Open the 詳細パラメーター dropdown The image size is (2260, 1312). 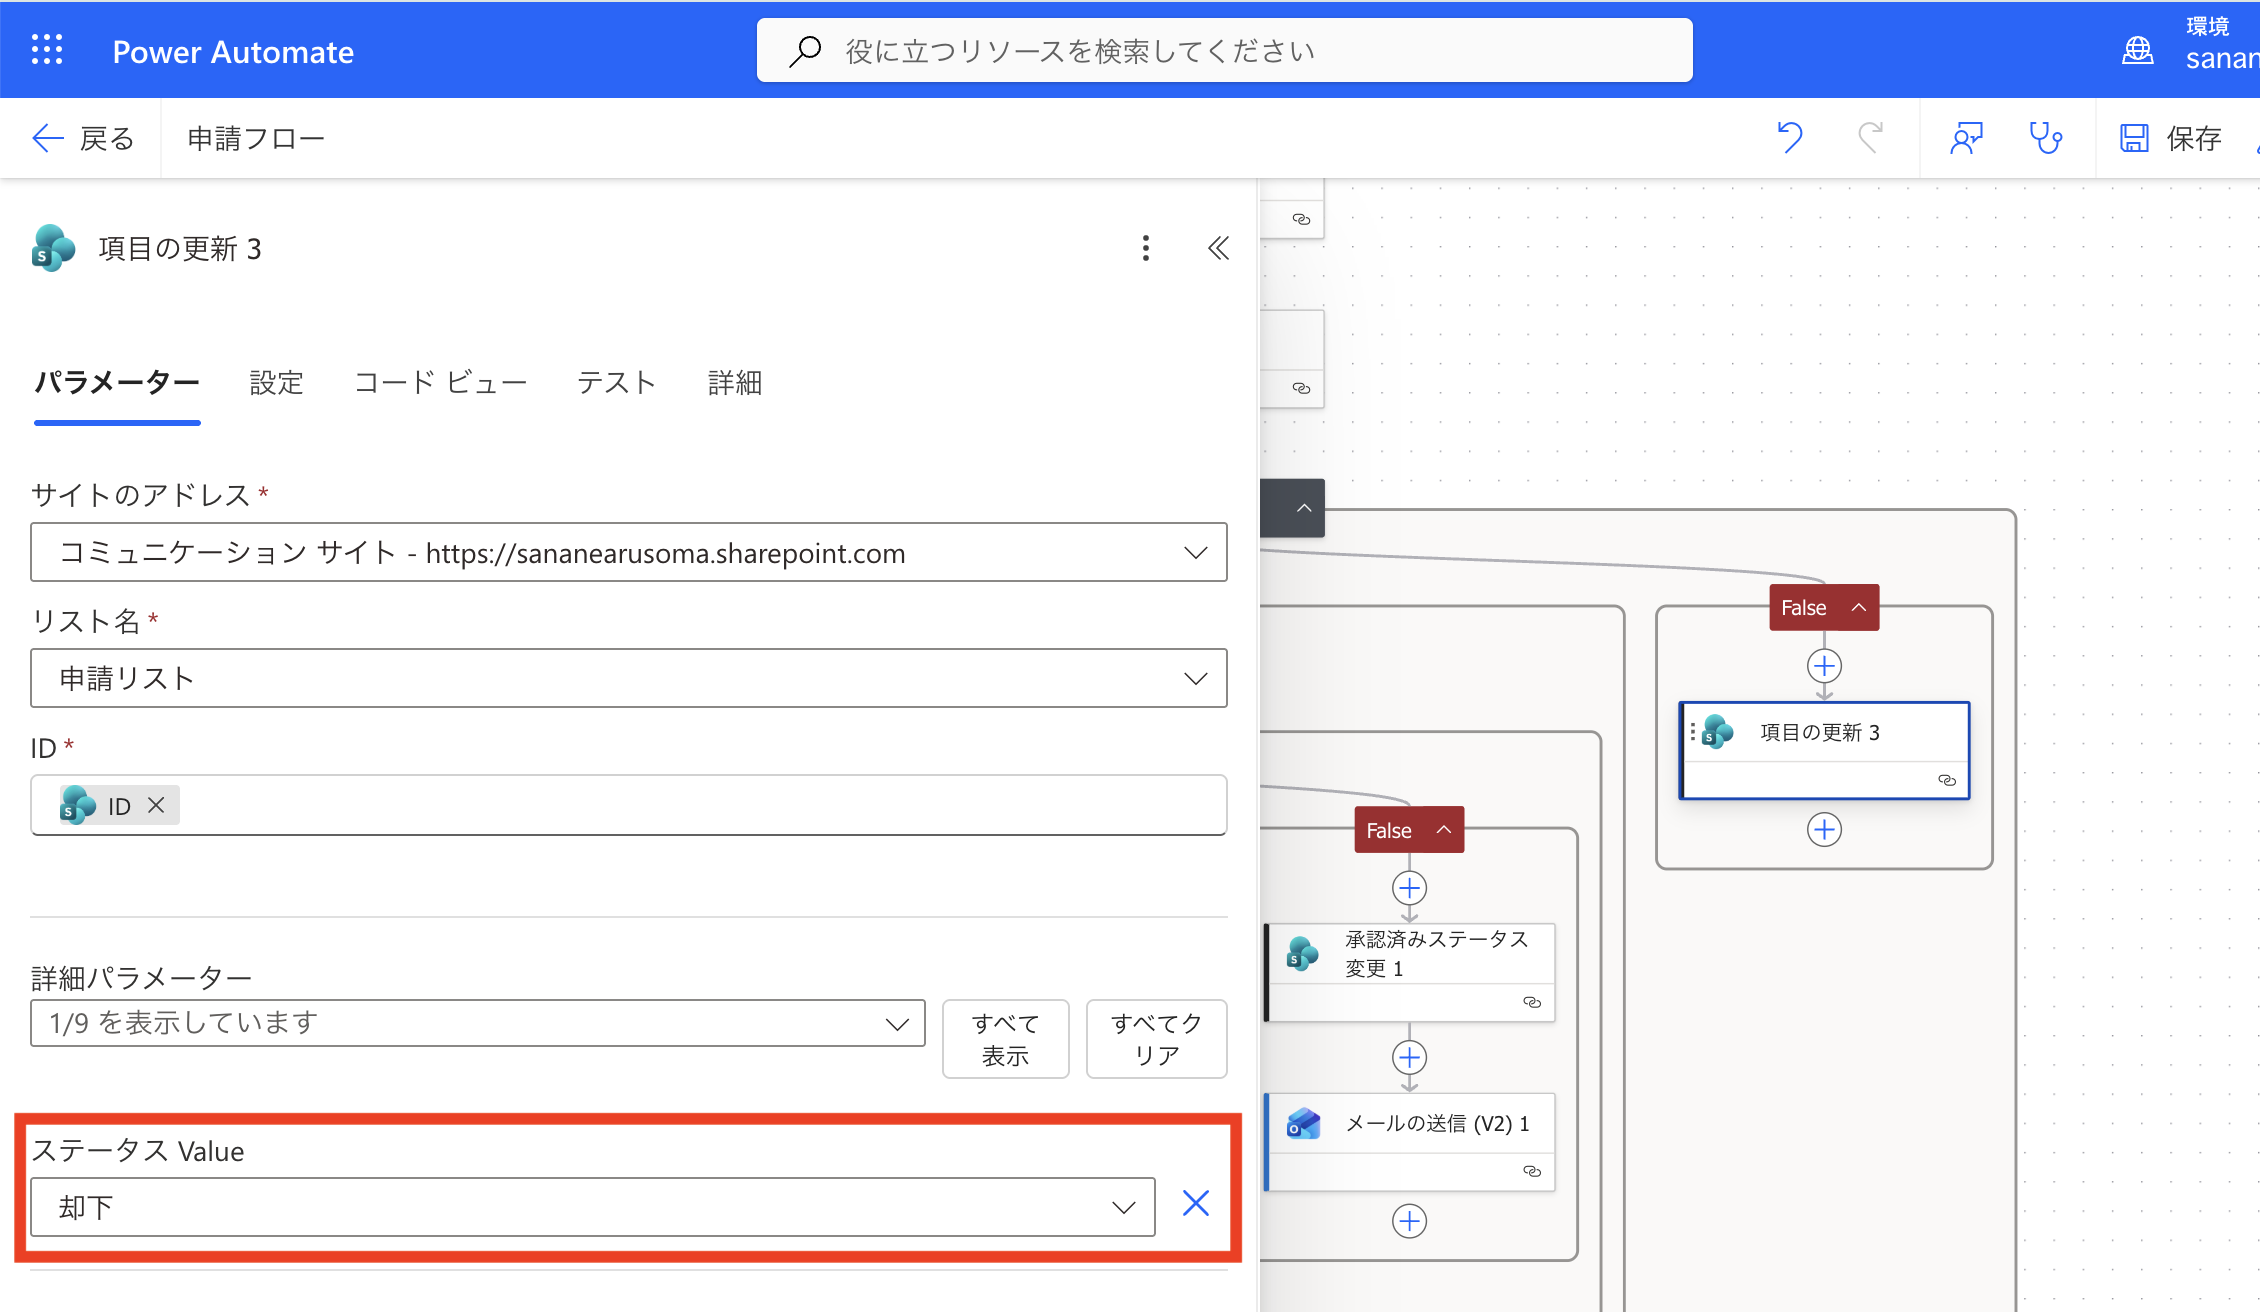pos(478,1023)
